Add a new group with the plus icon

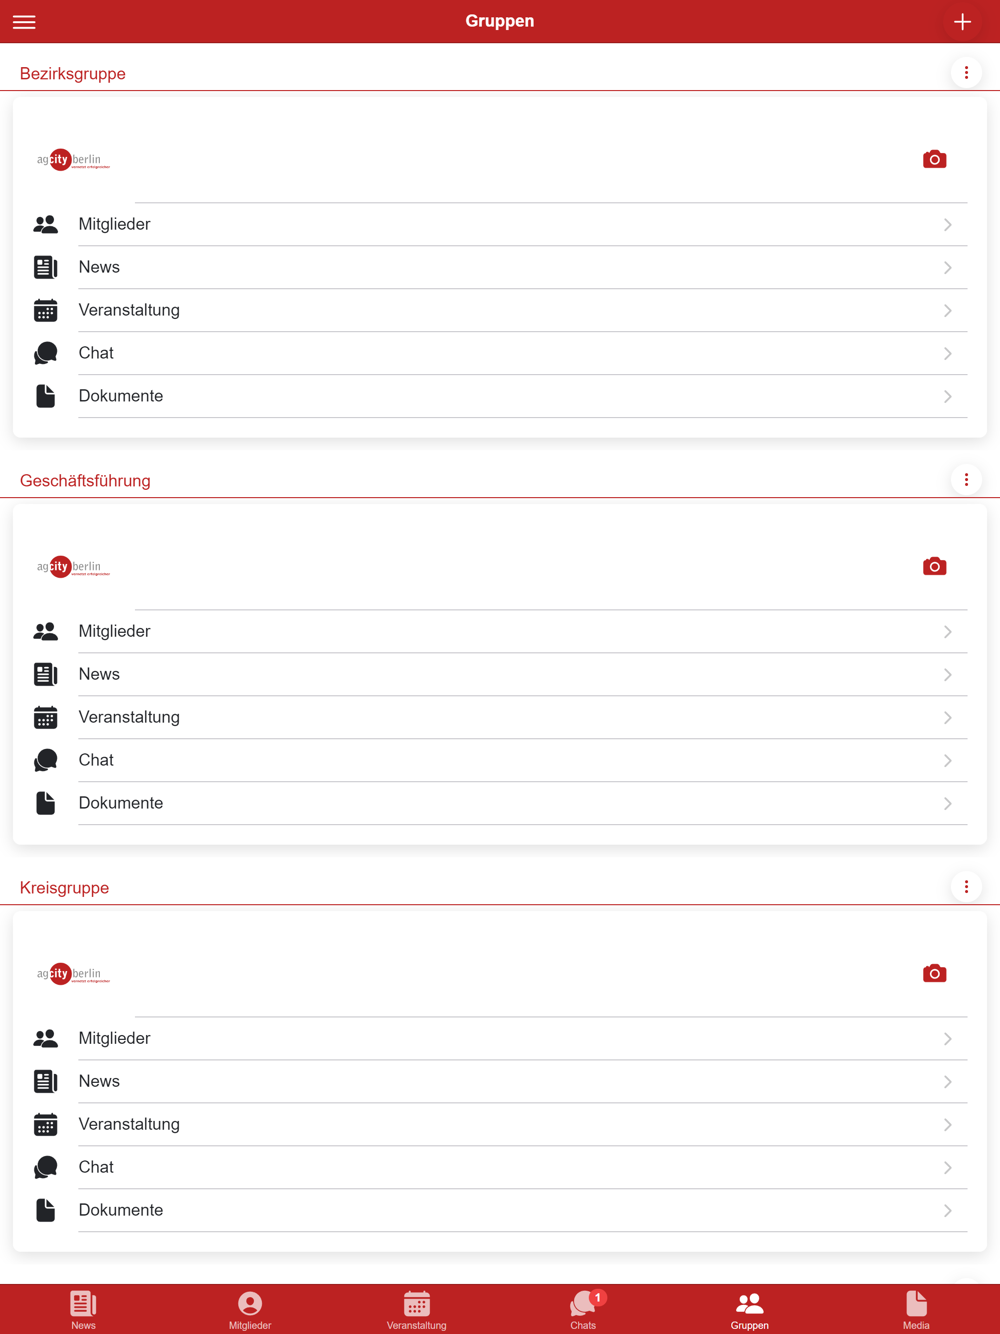[962, 22]
